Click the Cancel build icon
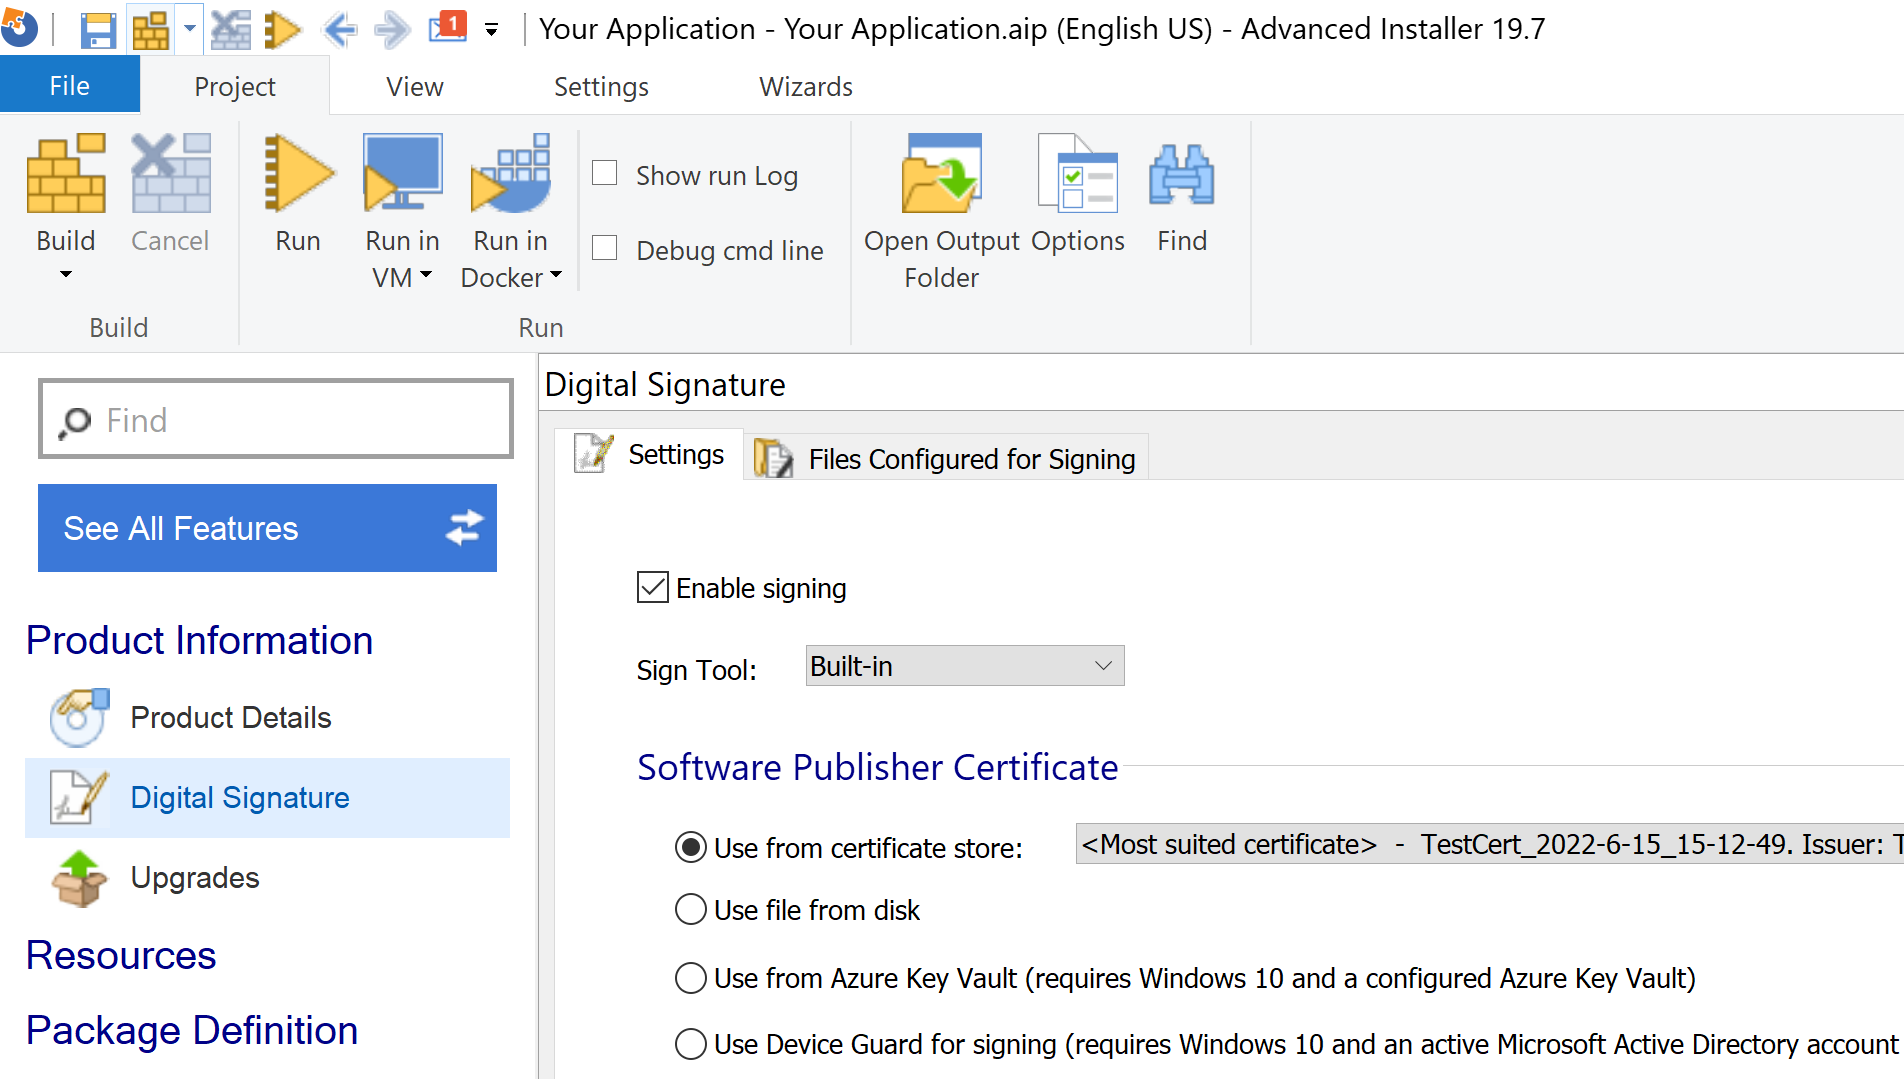 (x=170, y=173)
